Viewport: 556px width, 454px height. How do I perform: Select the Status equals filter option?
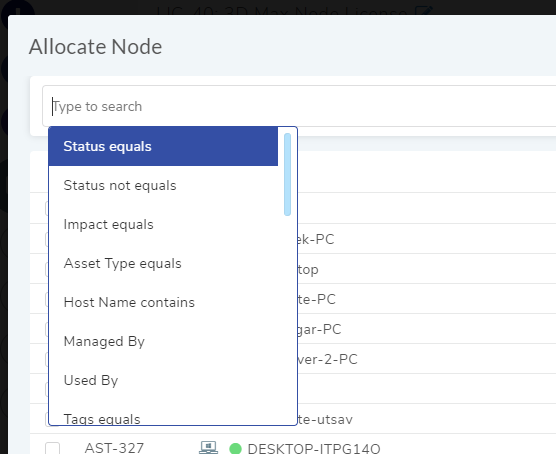point(163,146)
